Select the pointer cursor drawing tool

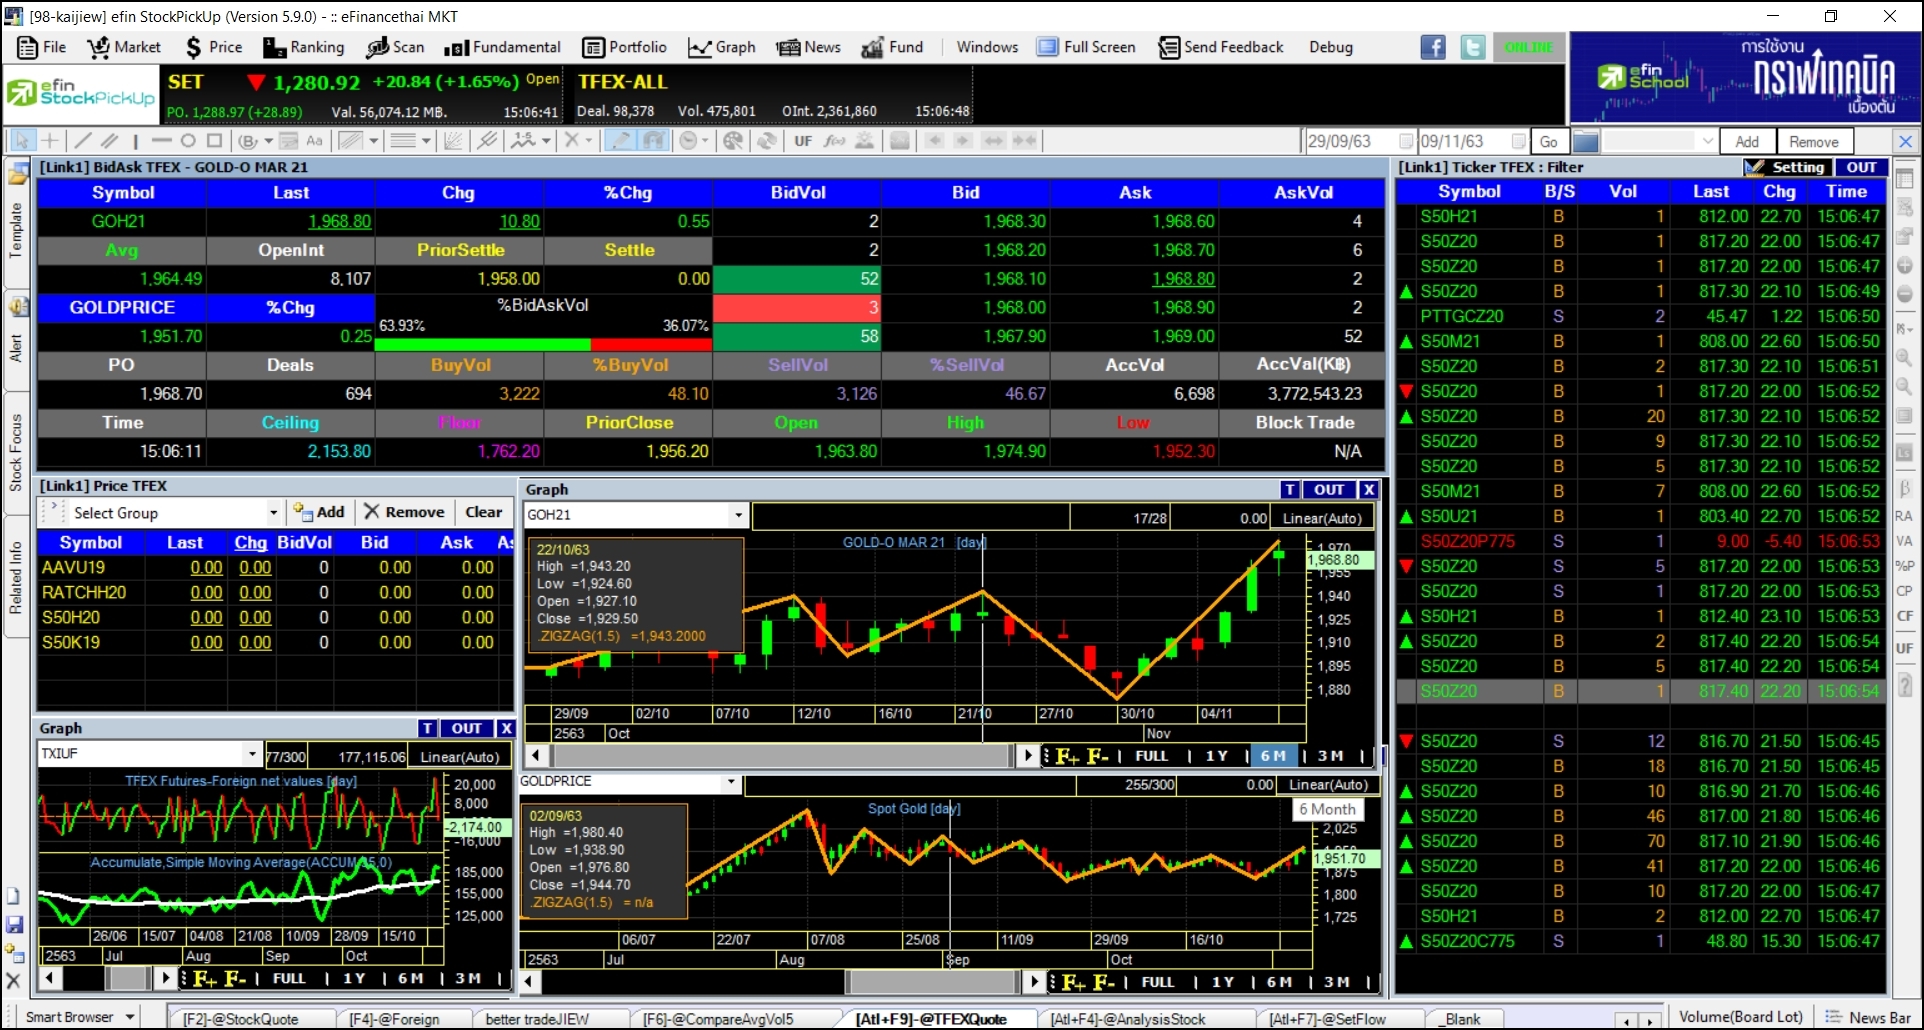click(x=22, y=141)
